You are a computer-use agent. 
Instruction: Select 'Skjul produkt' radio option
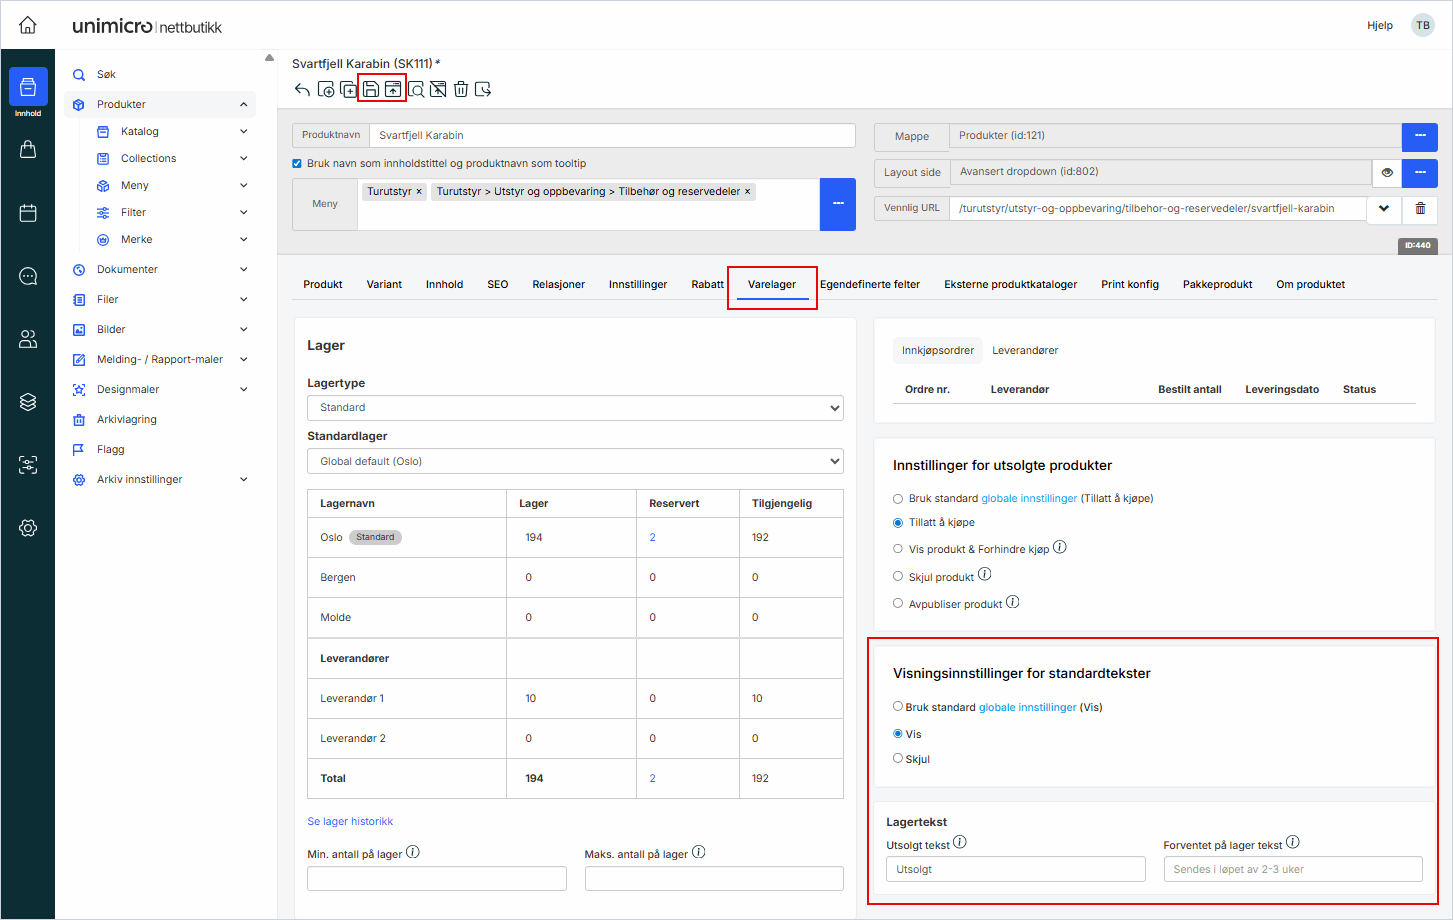pyautogui.click(x=898, y=576)
